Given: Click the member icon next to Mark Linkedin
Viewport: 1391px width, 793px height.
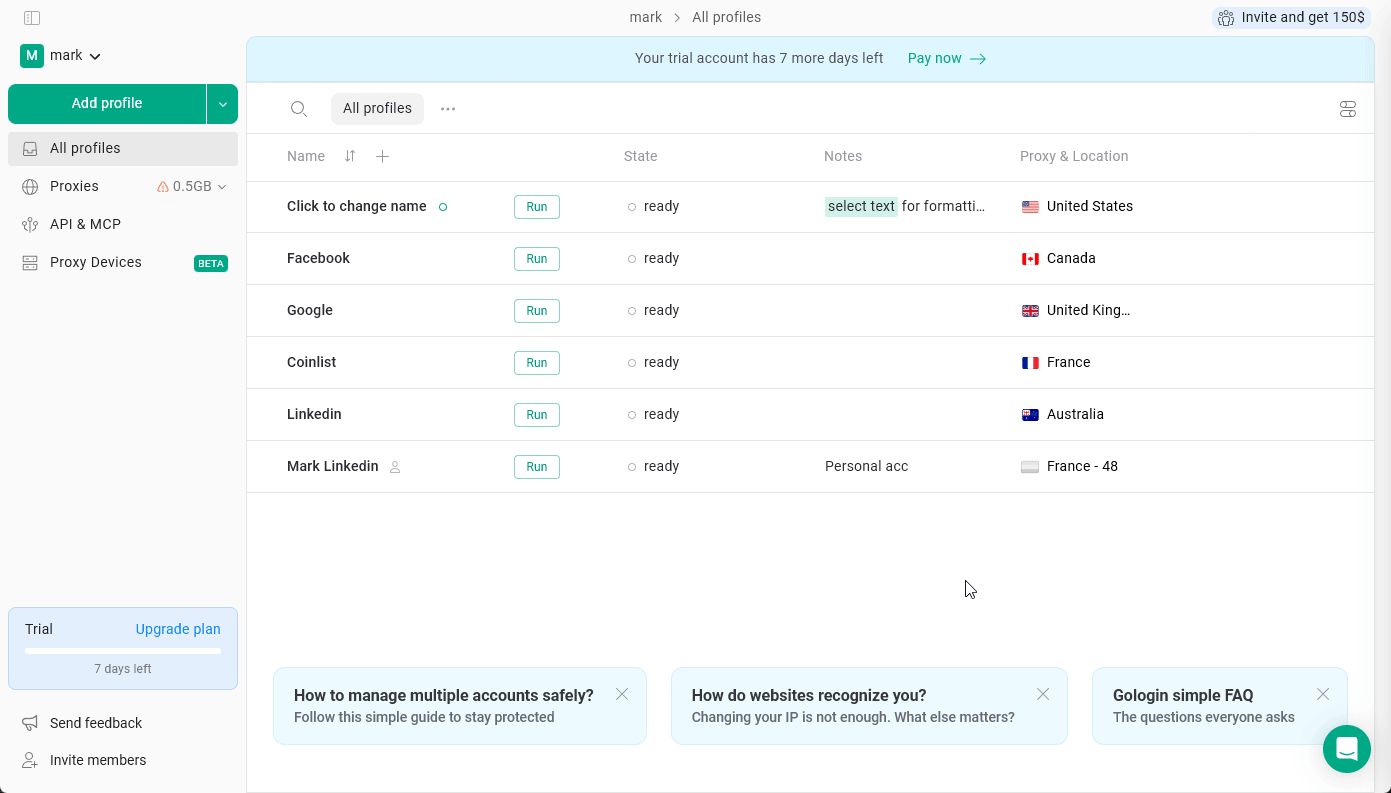Looking at the screenshot, I should coord(394,467).
